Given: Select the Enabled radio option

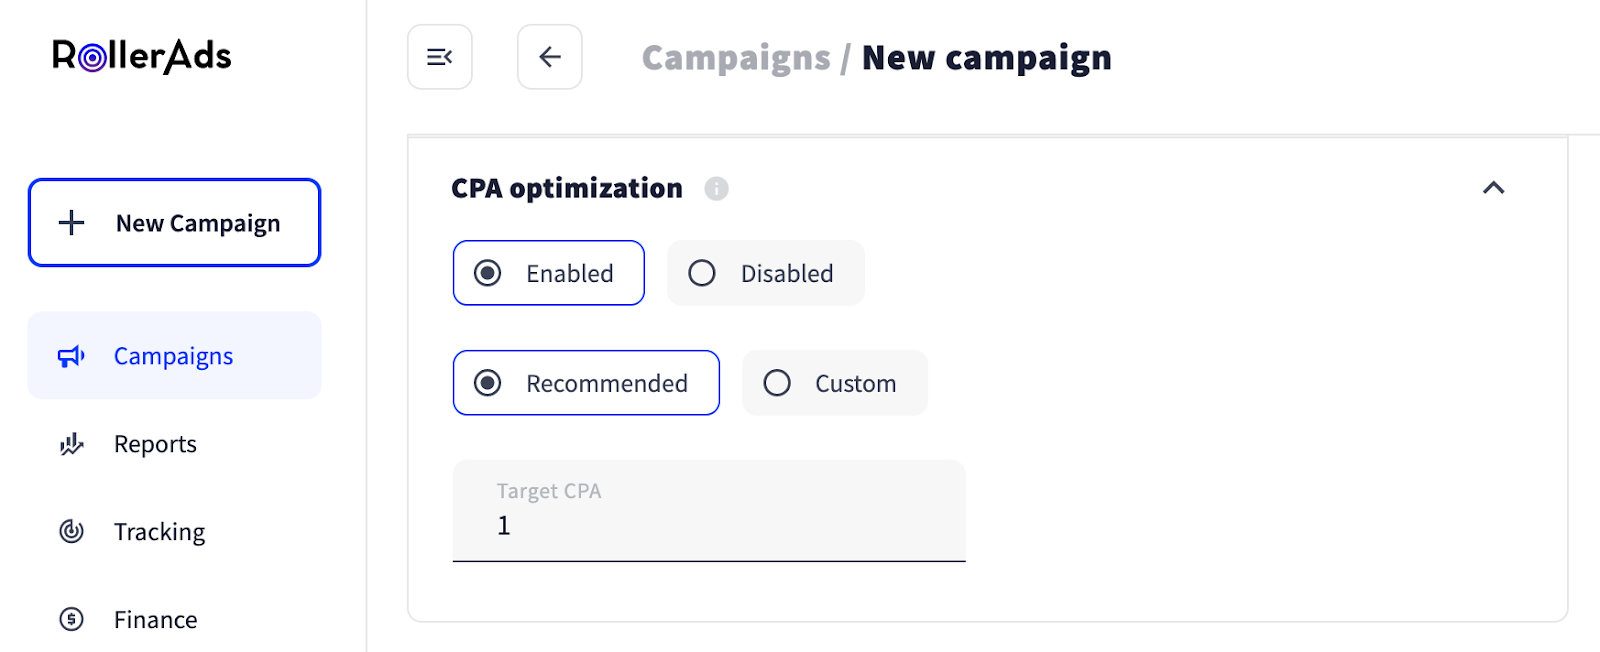Looking at the screenshot, I should click(x=488, y=273).
